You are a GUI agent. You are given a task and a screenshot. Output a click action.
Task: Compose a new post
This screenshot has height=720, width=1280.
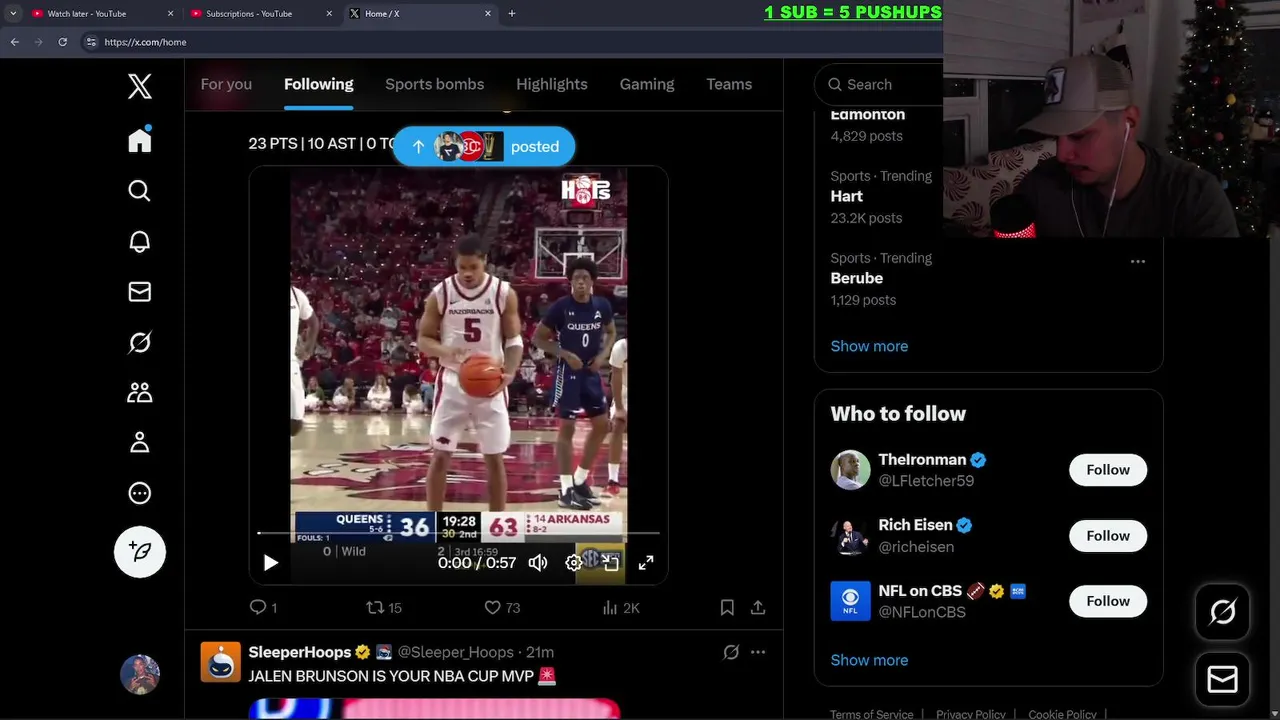[140, 552]
